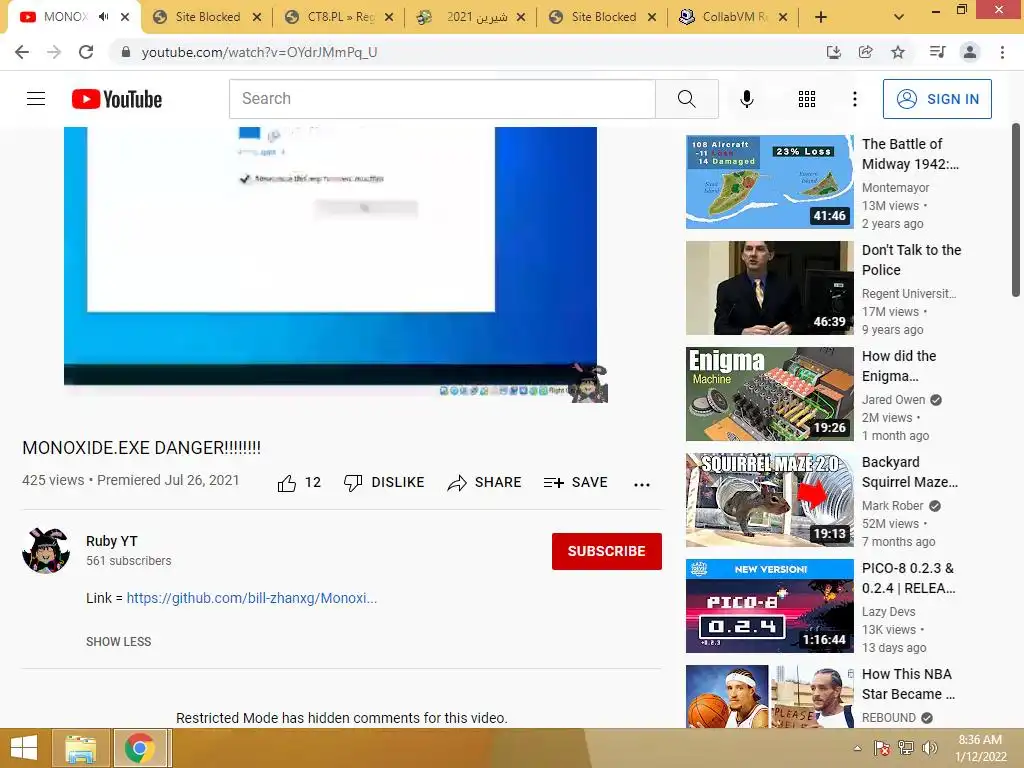Open Enigma Machine video thumbnail
The width and height of the screenshot is (1024, 768).
click(x=769, y=394)
